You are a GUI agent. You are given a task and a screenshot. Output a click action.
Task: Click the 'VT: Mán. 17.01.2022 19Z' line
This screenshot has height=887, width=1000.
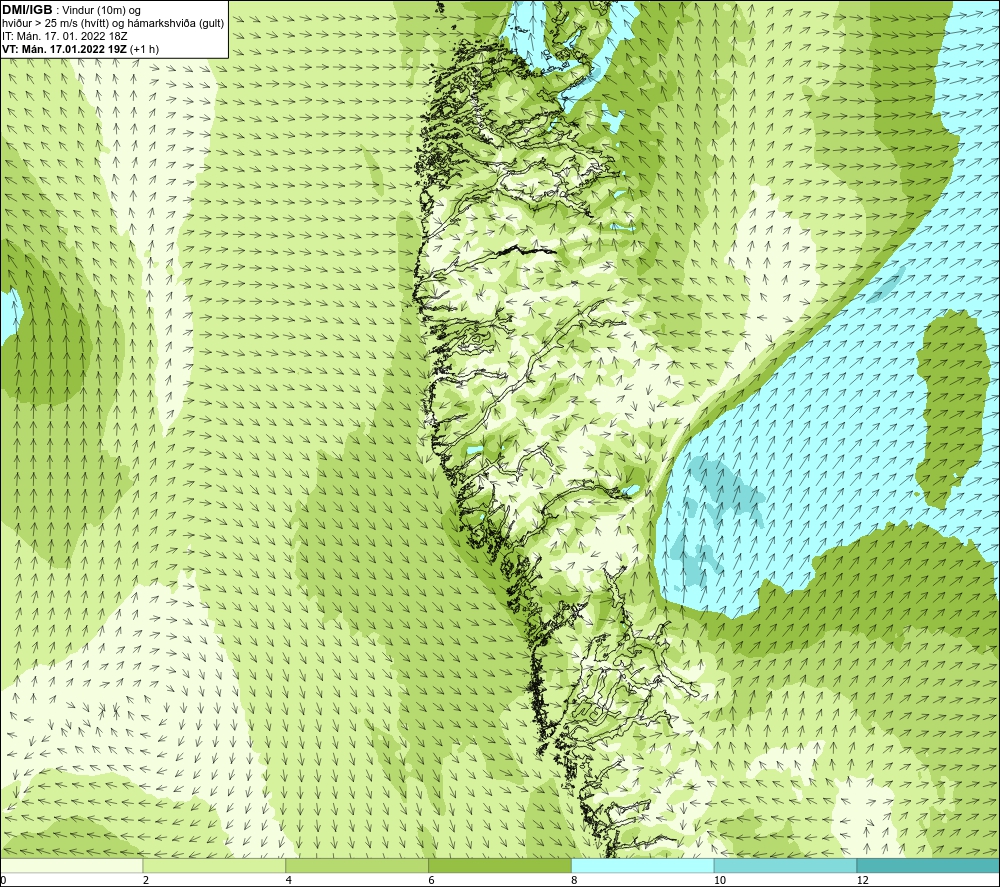point(81,49)
